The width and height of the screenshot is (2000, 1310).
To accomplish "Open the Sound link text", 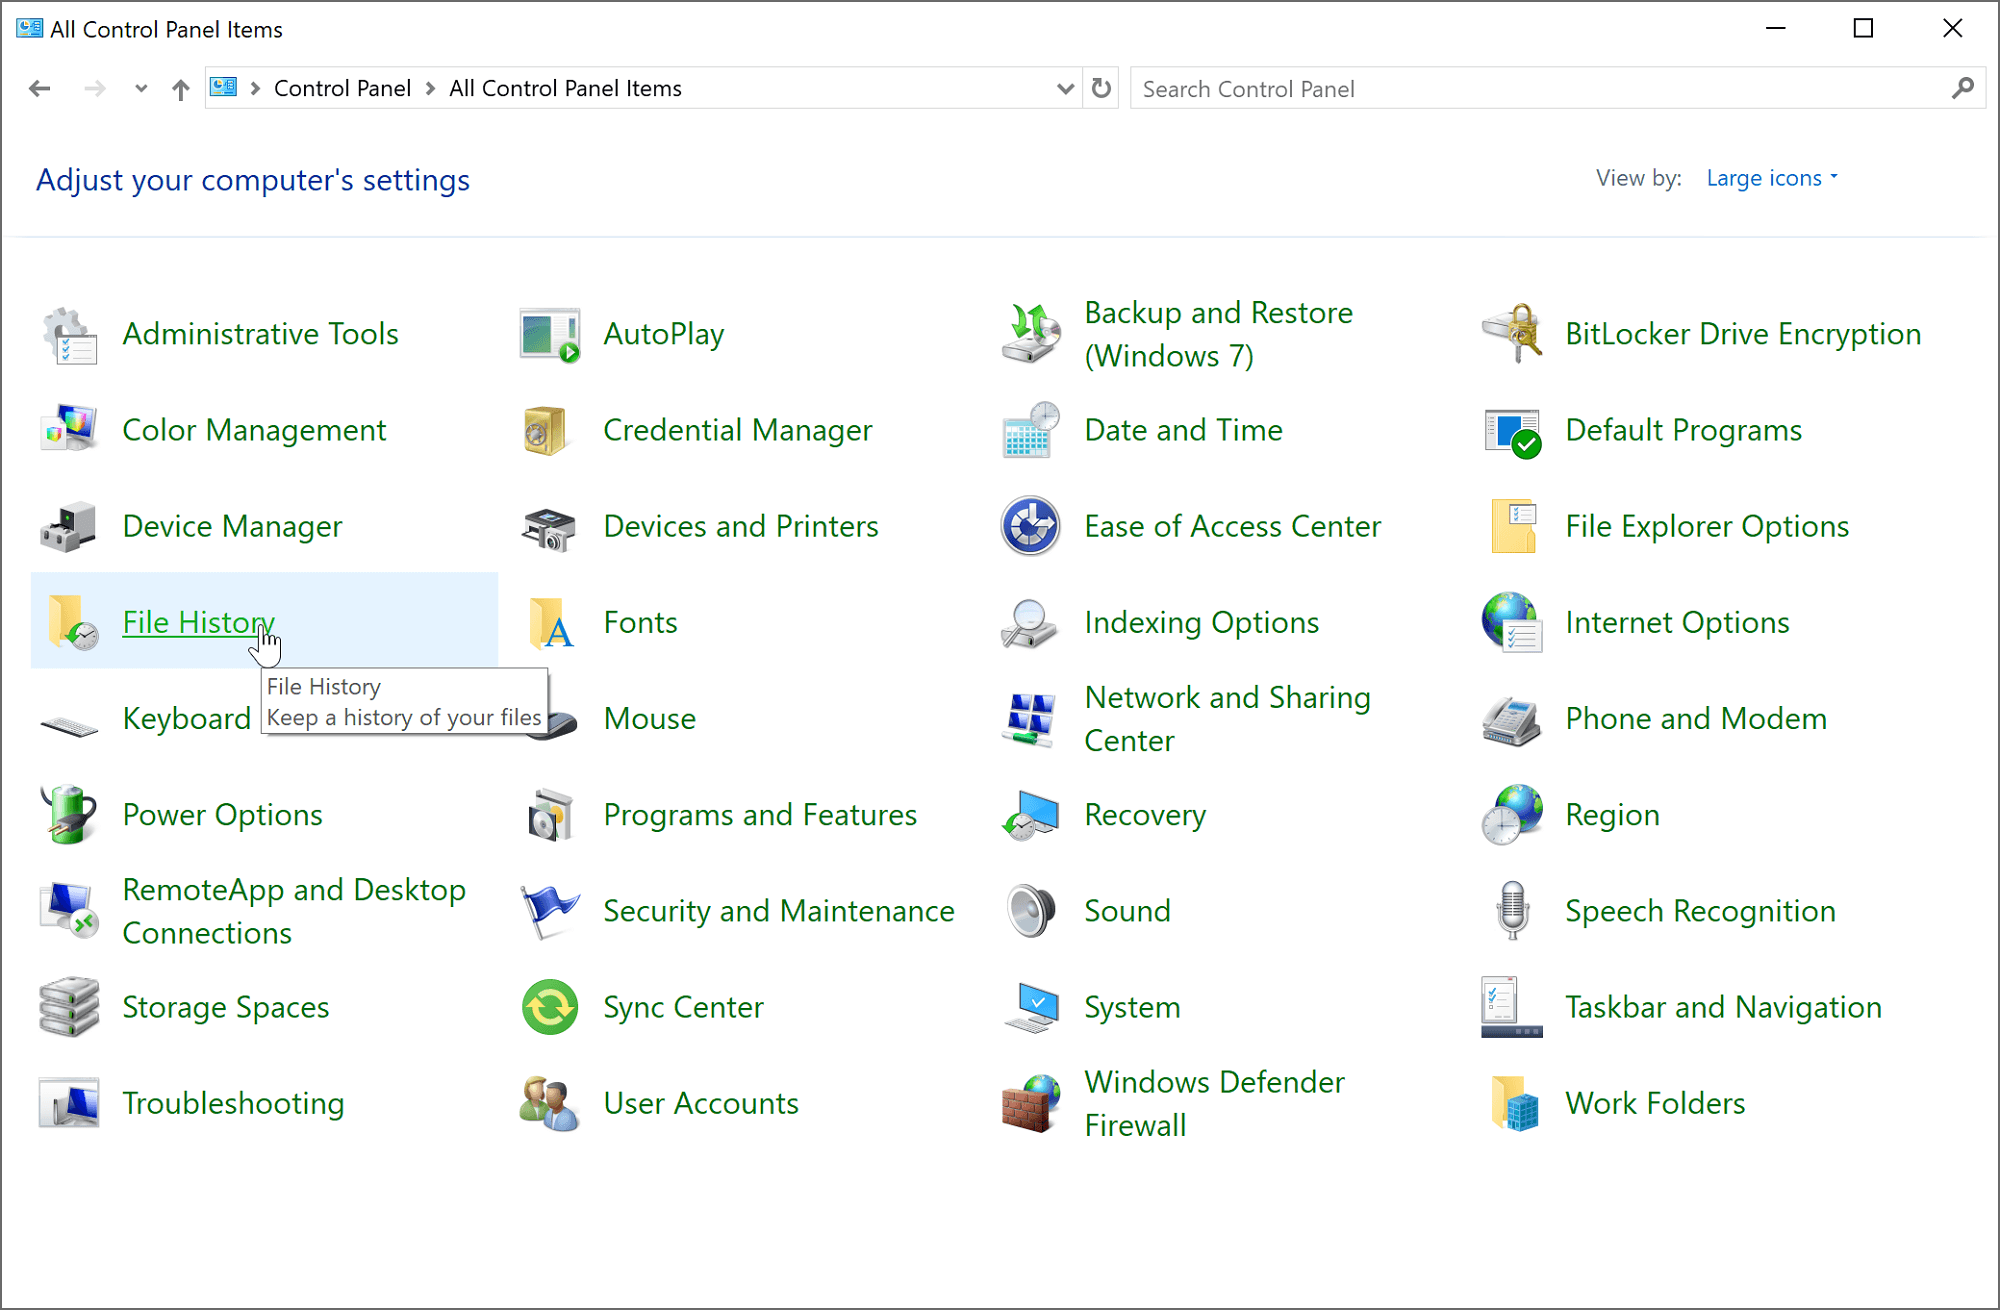I will tap(1127, 911).
